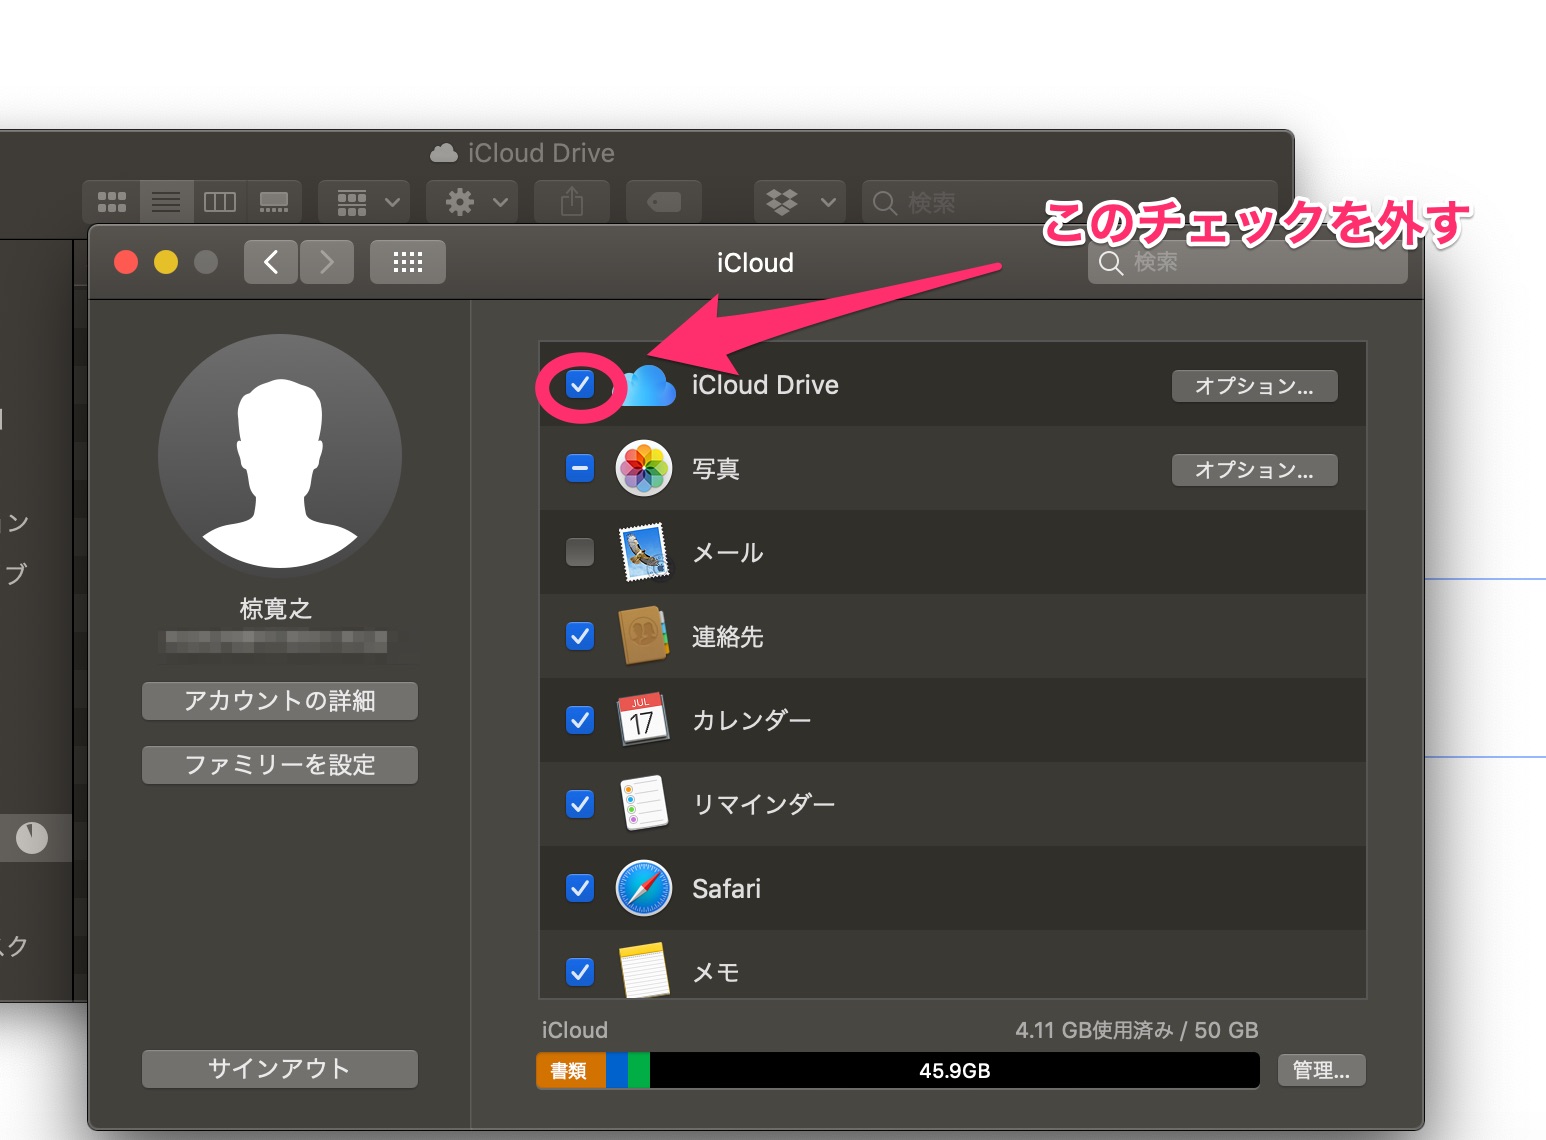Screen dimensions: 1546x1140
Task: Open Dropbox dropdown in Finder toolbar
Action: click(800, 202)
